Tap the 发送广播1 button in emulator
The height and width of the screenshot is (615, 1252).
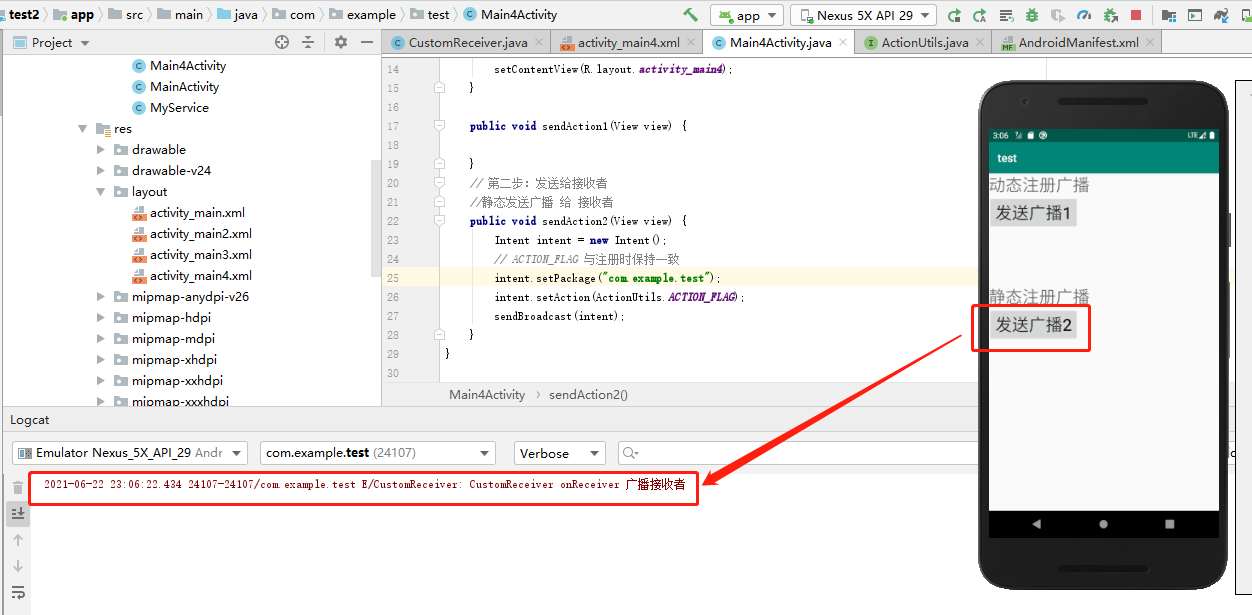click(x=1033, y=213)
